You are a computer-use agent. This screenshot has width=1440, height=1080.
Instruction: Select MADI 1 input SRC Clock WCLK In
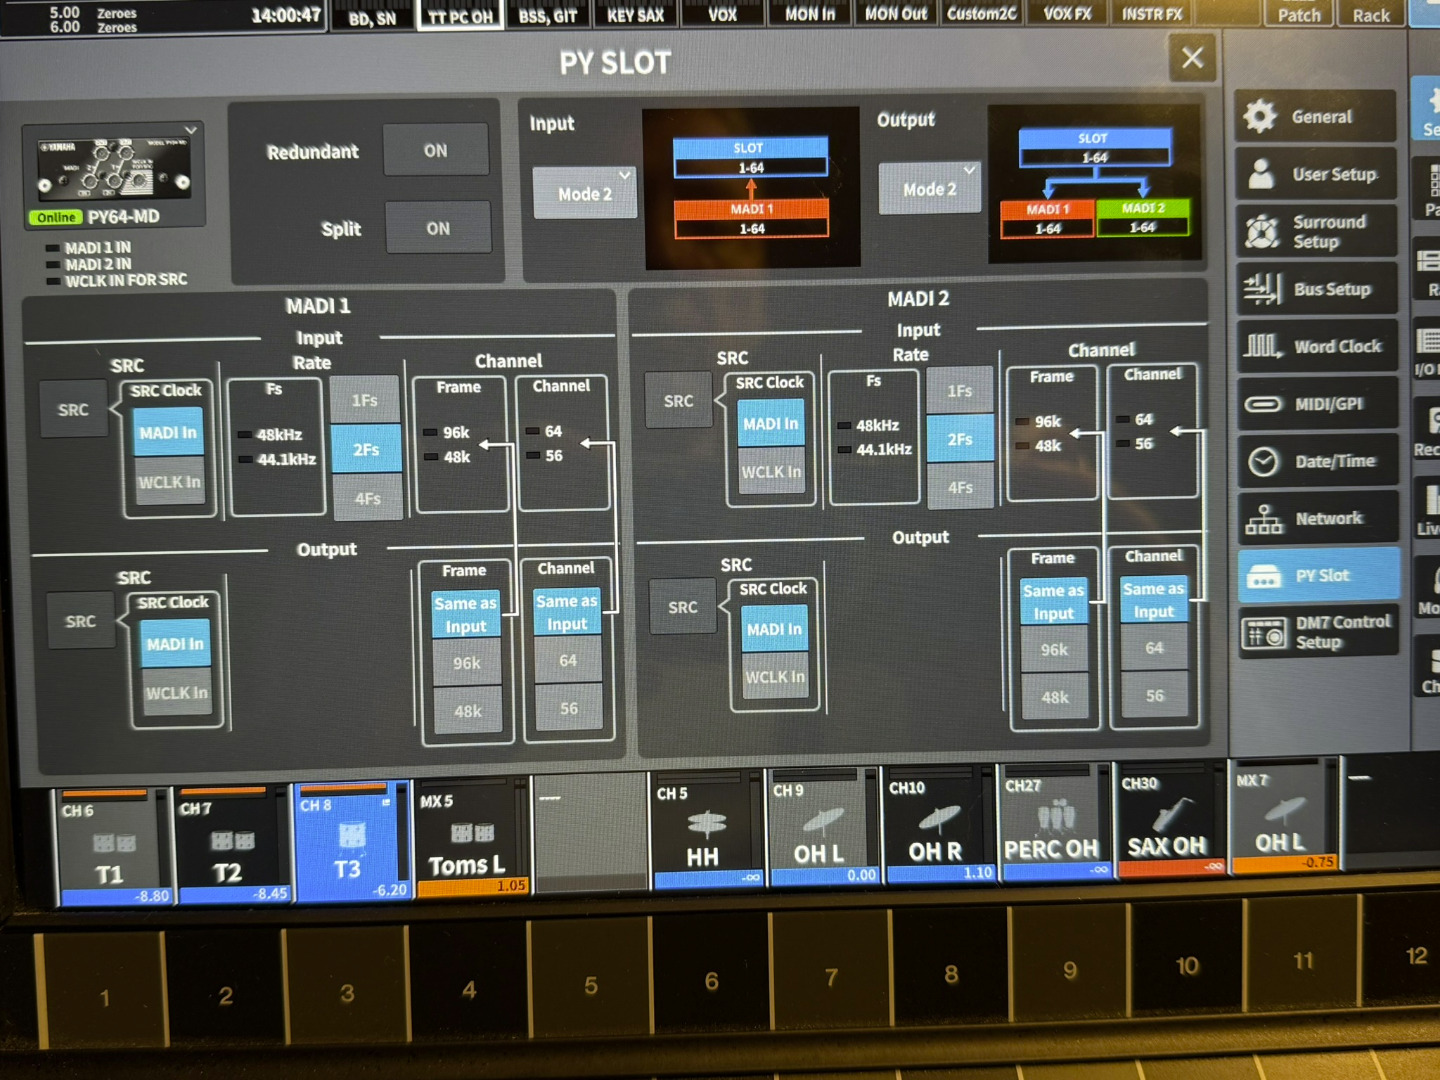tap(169, 482)
